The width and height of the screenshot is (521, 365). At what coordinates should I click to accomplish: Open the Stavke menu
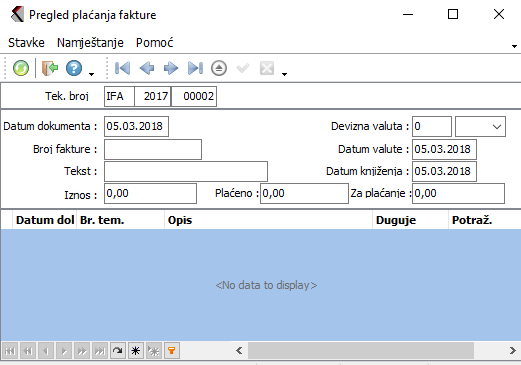26,43
